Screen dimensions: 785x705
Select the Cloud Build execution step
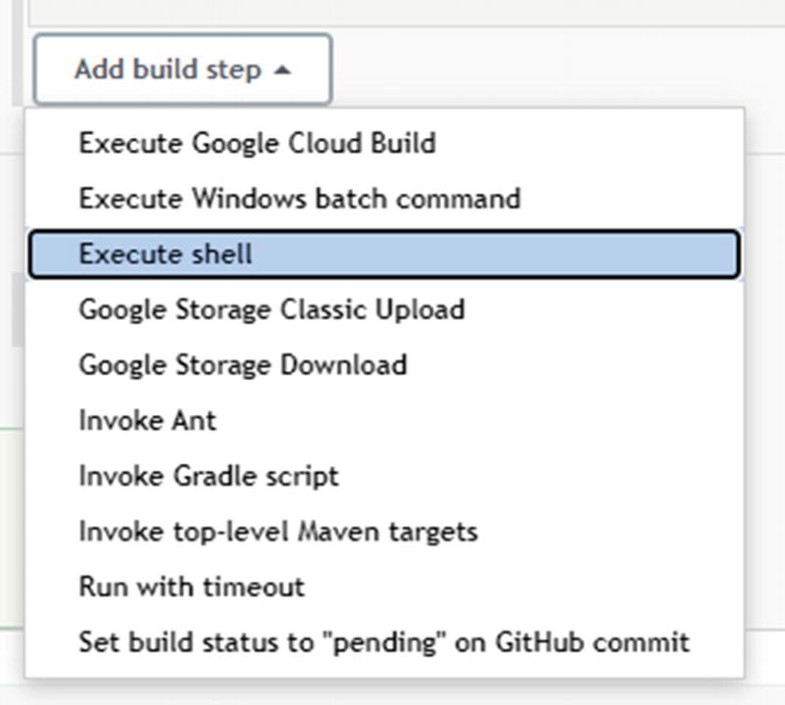pyautogui.click(x=257, y=143)
